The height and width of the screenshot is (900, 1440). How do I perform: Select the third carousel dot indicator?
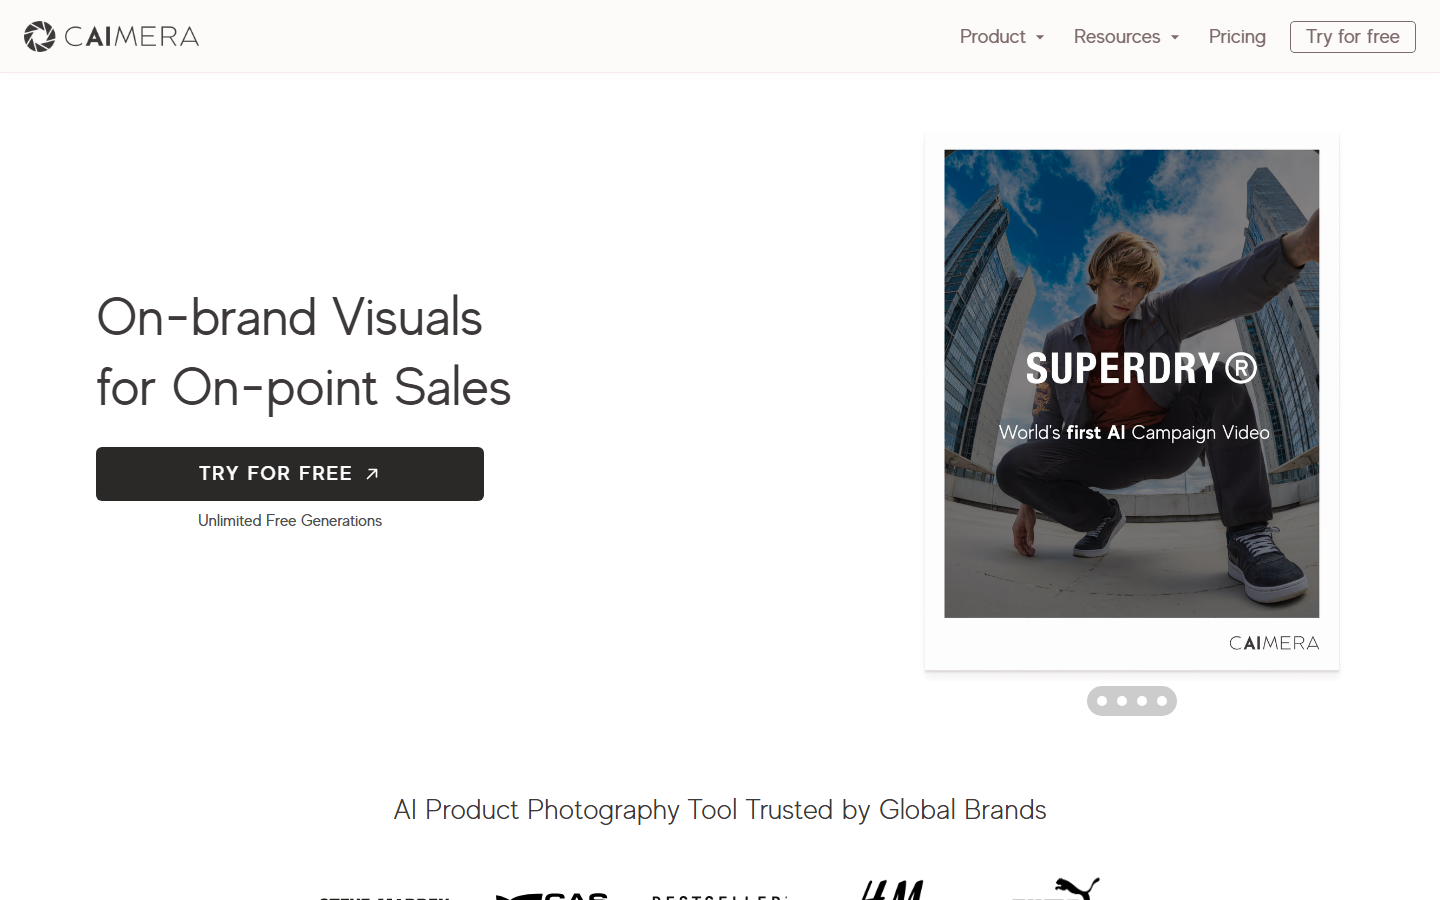coord(1142,701)
